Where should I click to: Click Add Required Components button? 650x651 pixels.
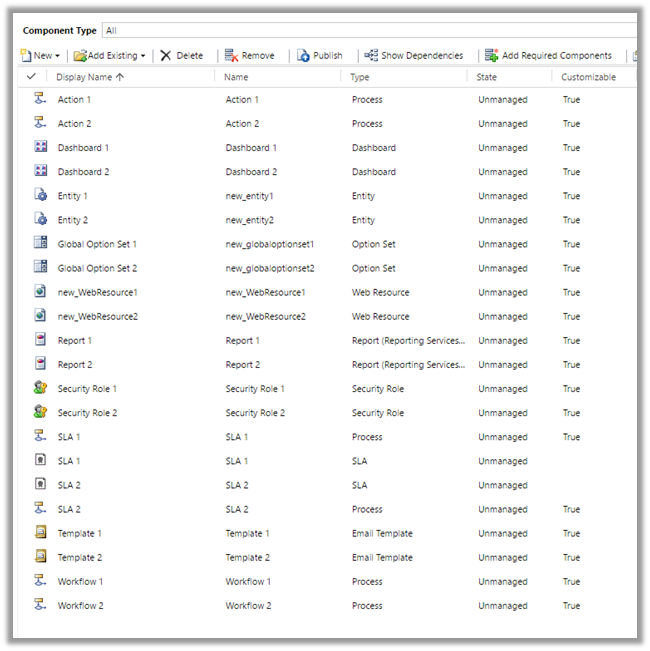tap(548, 56)
